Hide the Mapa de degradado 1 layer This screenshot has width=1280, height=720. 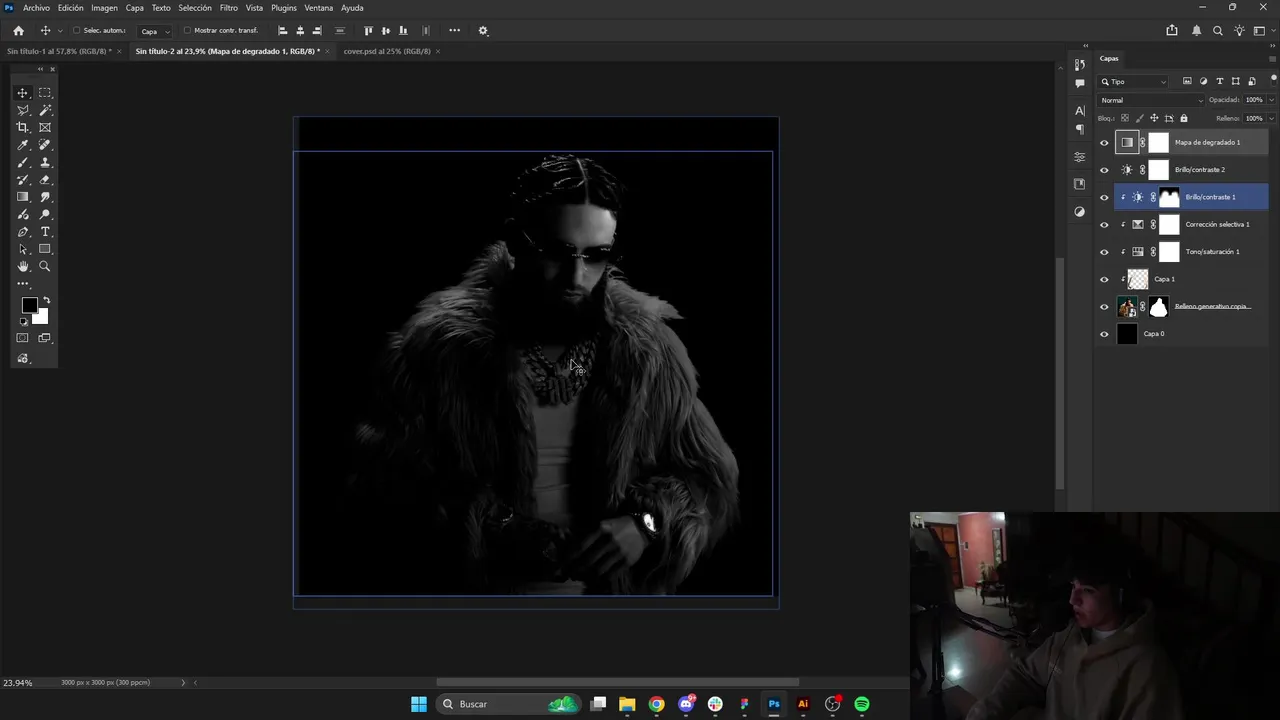point(1104,143)
